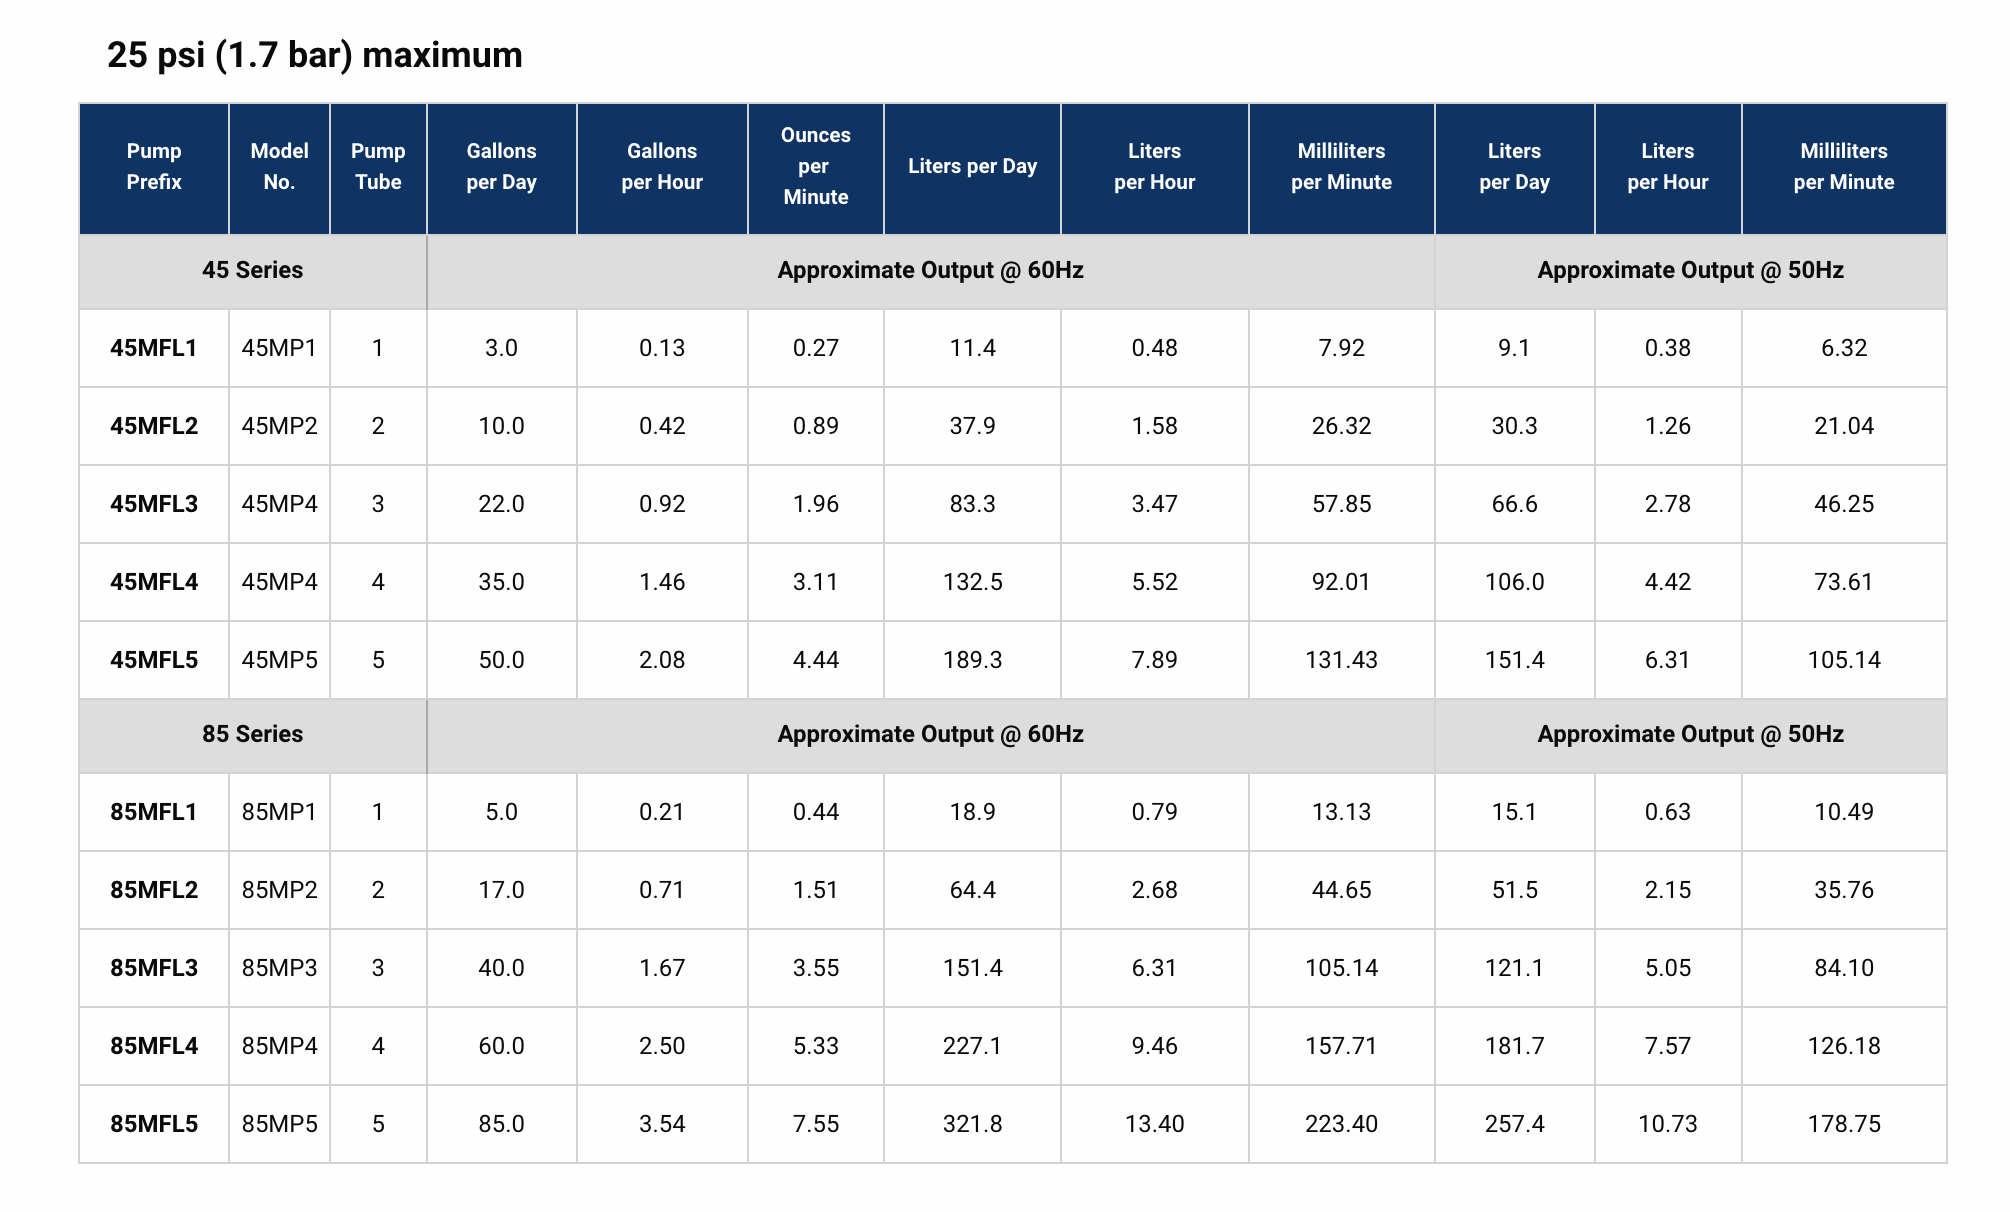Click the 223.40 milliliters per minute value

1341,1125
